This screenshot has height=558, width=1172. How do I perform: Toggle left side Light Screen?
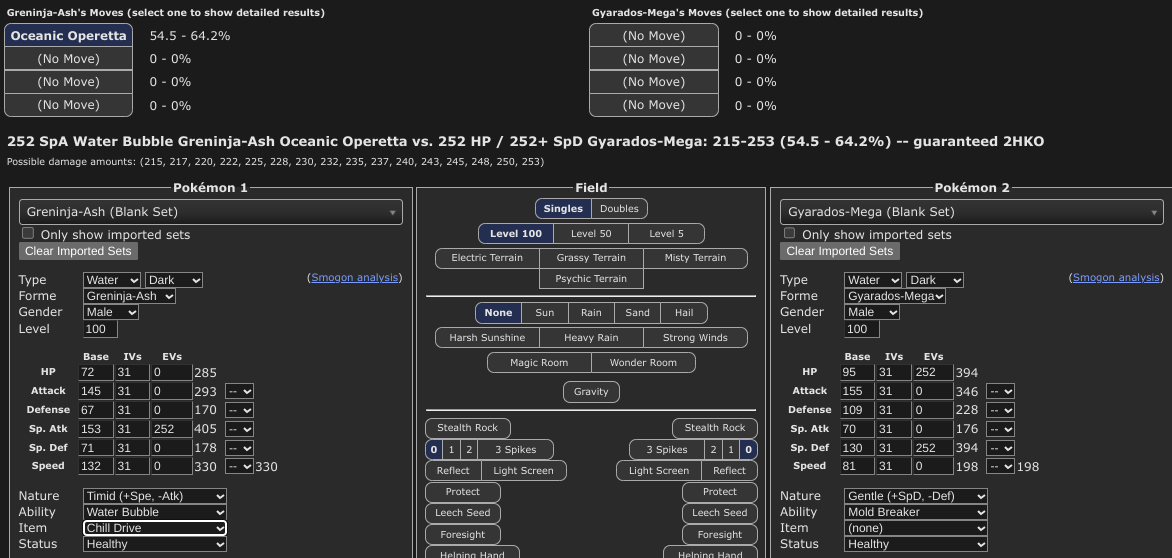pyautogui.click(x=524, y=471)
